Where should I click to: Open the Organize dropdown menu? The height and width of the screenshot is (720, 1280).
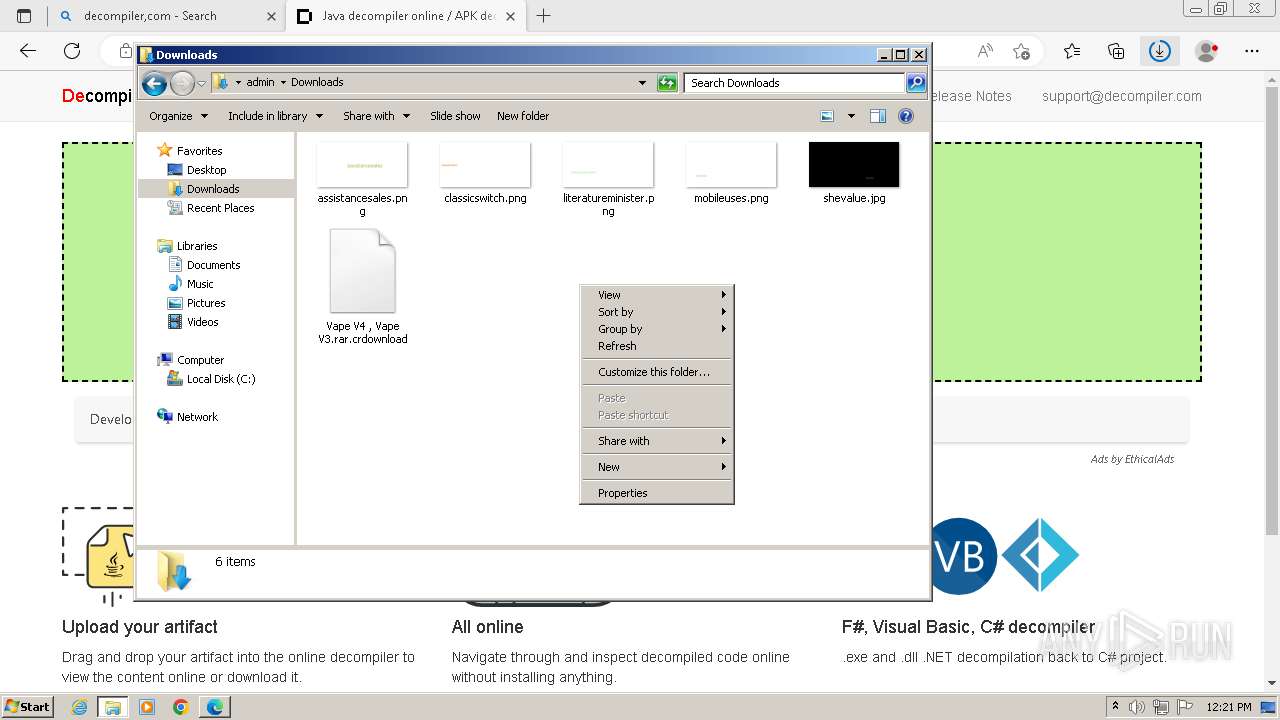click(x=178, y=116)
